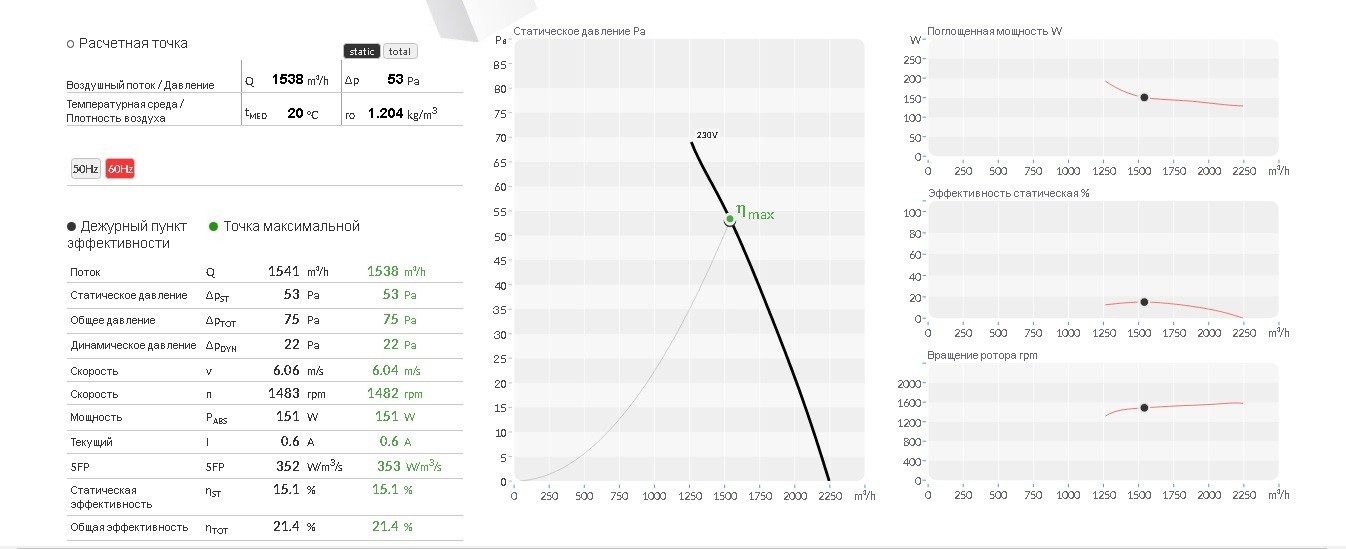Click the black dot on absorbed power chart

1144,97
